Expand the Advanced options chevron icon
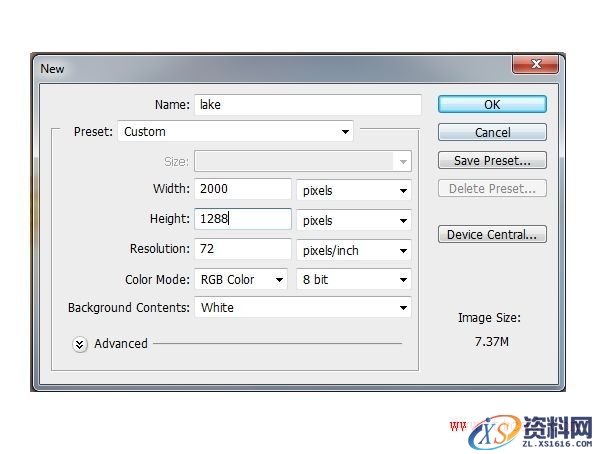The image size is (600, 454). (x=80, y=344)
